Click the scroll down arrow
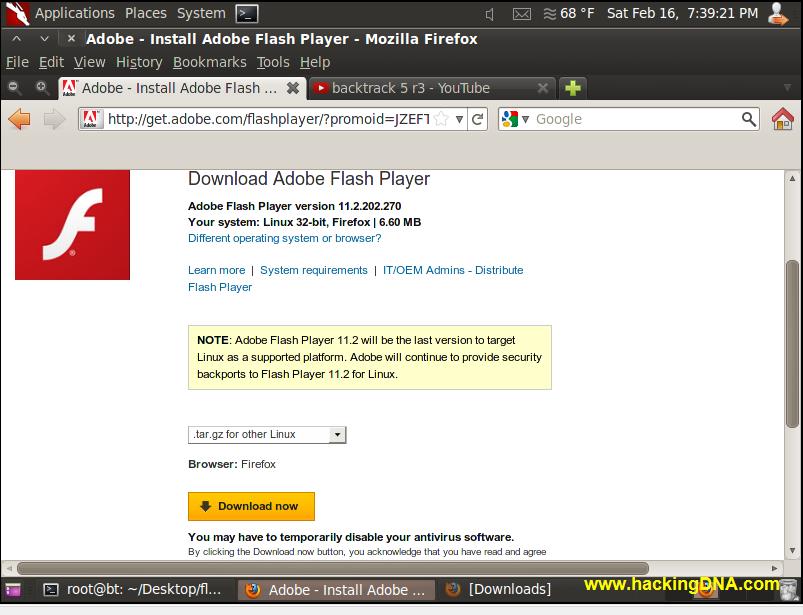 (x=792, y=551)
